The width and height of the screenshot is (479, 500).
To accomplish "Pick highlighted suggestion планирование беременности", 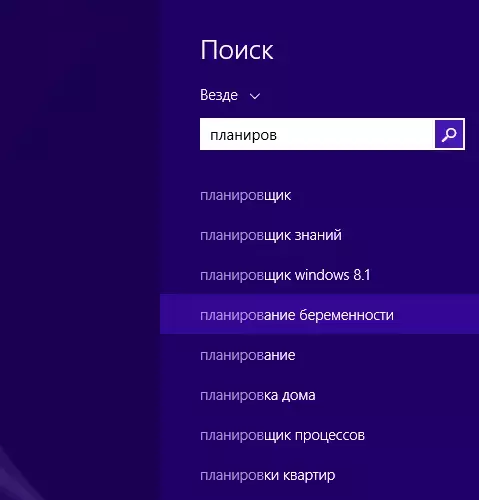I will point(319,314).
